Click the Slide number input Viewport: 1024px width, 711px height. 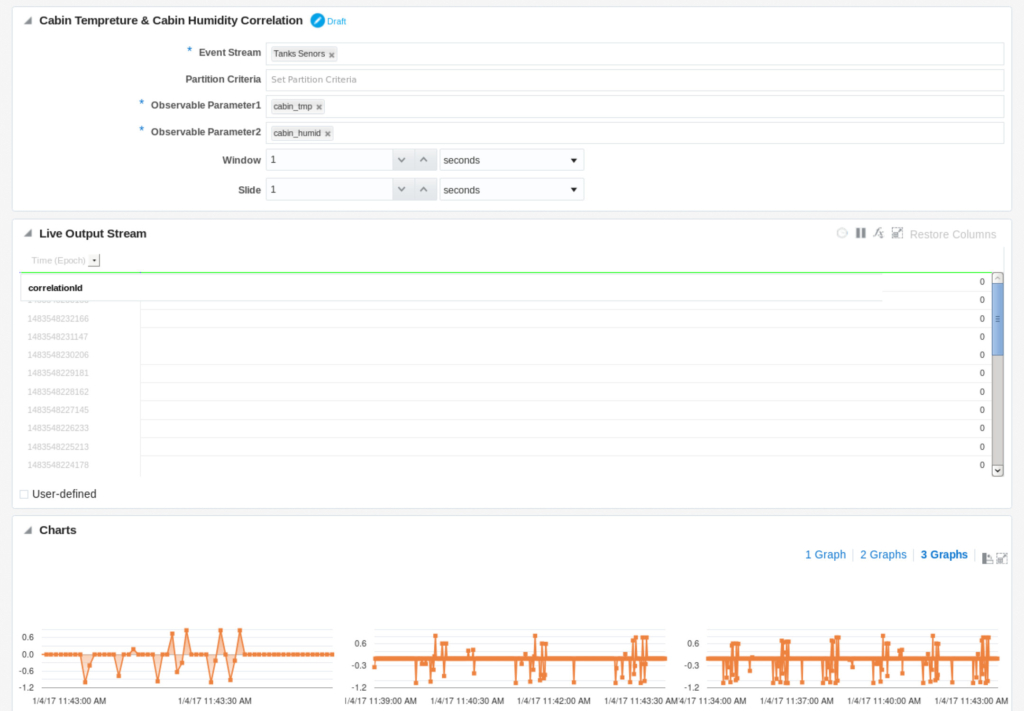click(x=329, y=190)
